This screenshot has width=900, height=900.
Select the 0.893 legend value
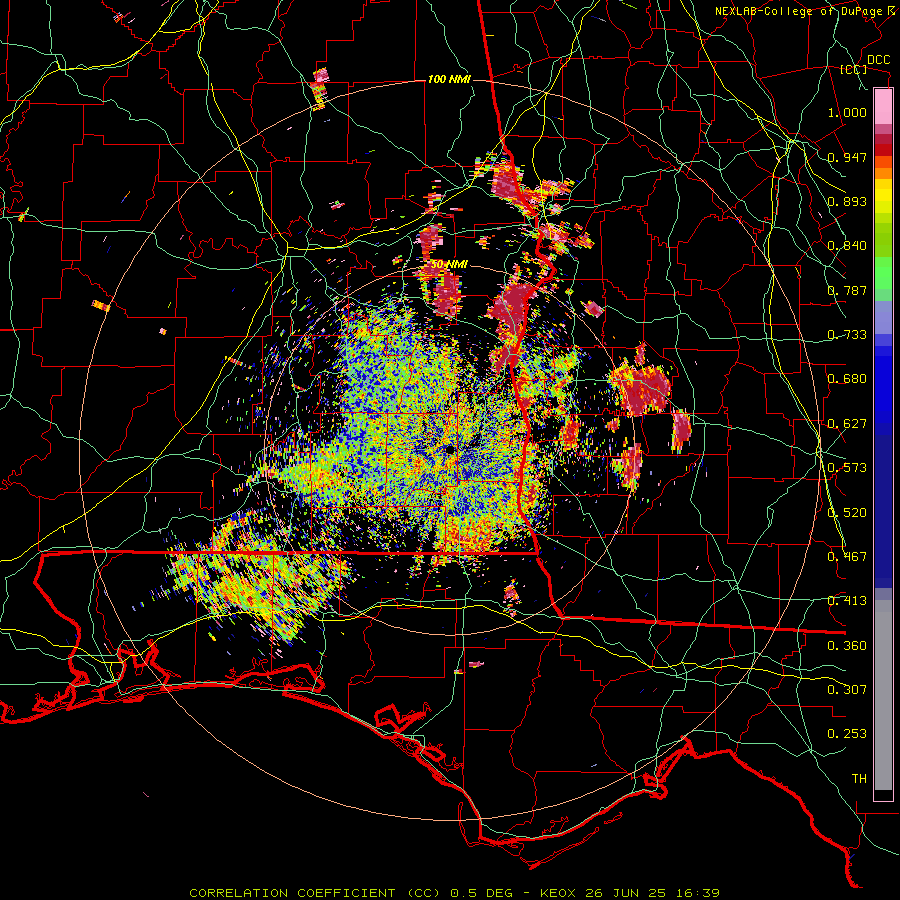pyautogui.click(x=847, y=201)
